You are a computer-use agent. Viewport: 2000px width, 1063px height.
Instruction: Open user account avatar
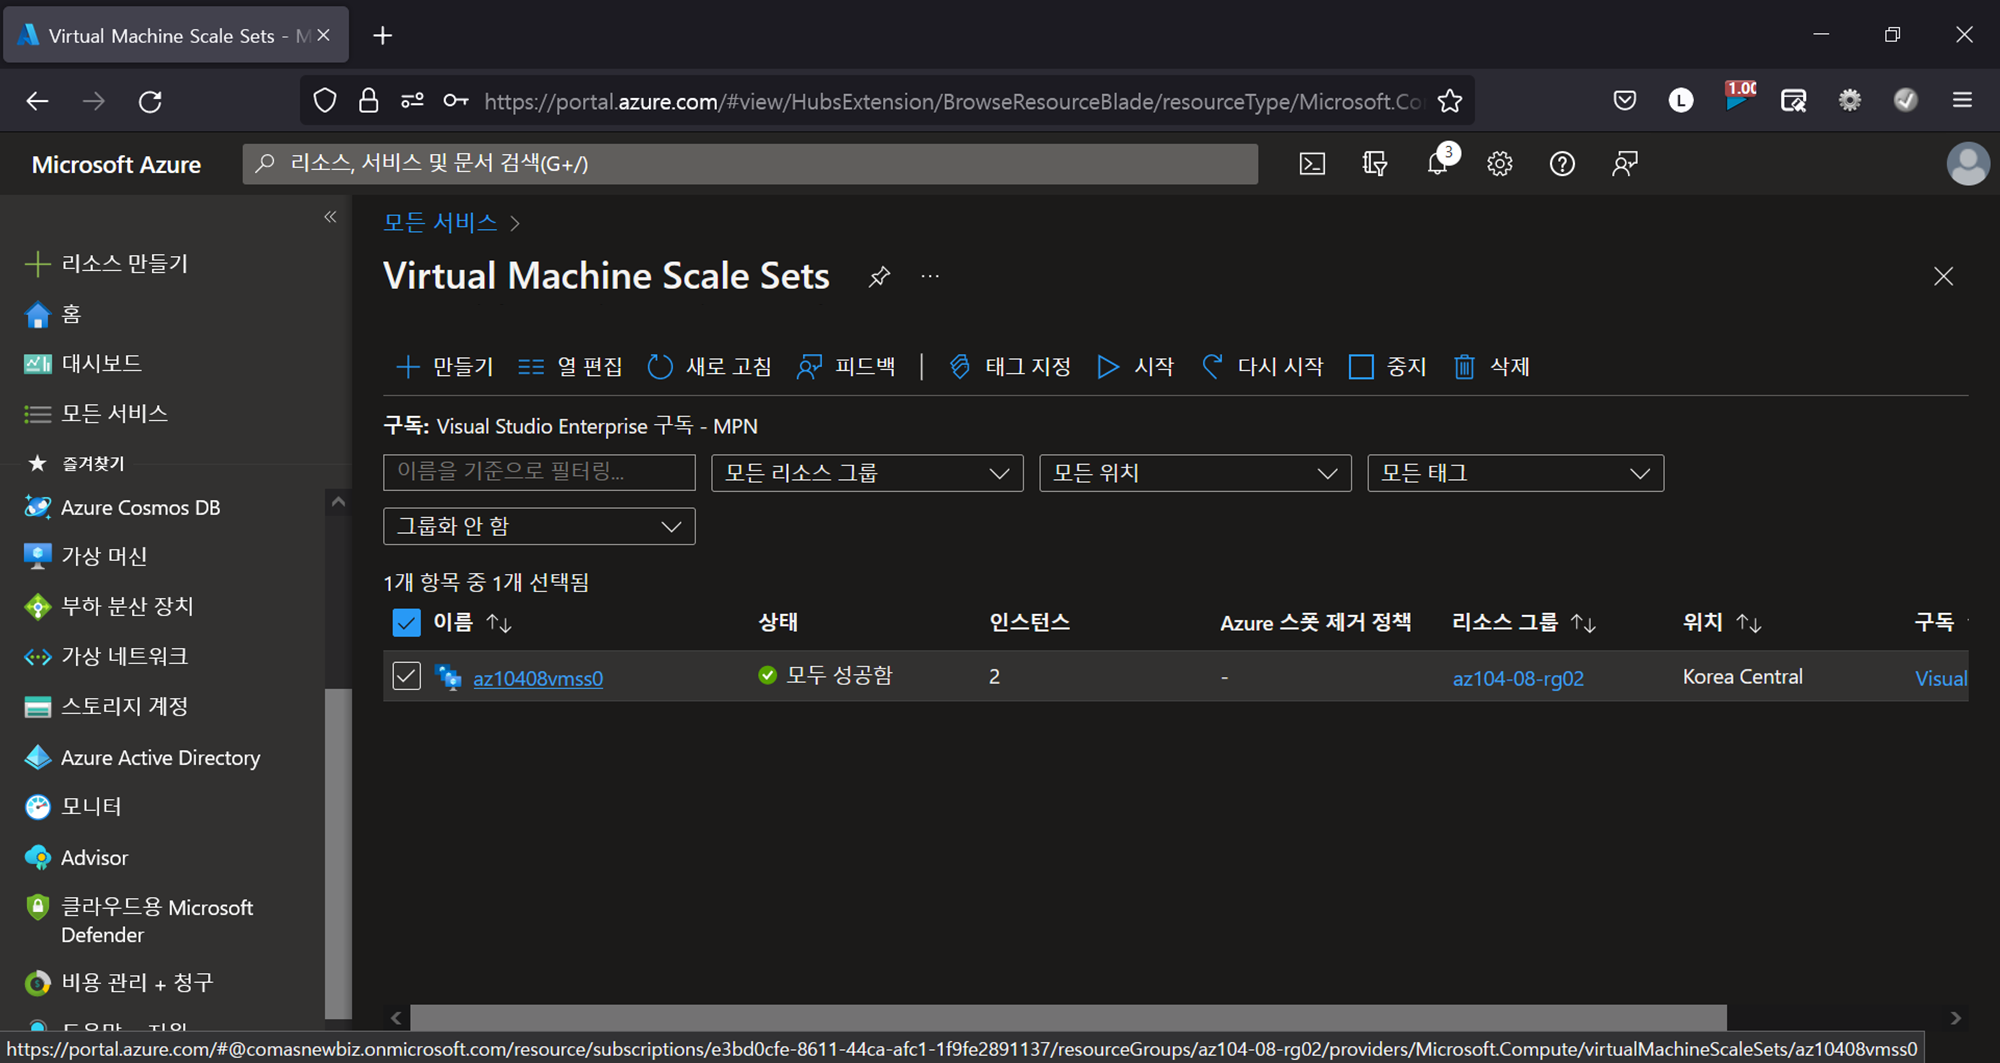1968,164
